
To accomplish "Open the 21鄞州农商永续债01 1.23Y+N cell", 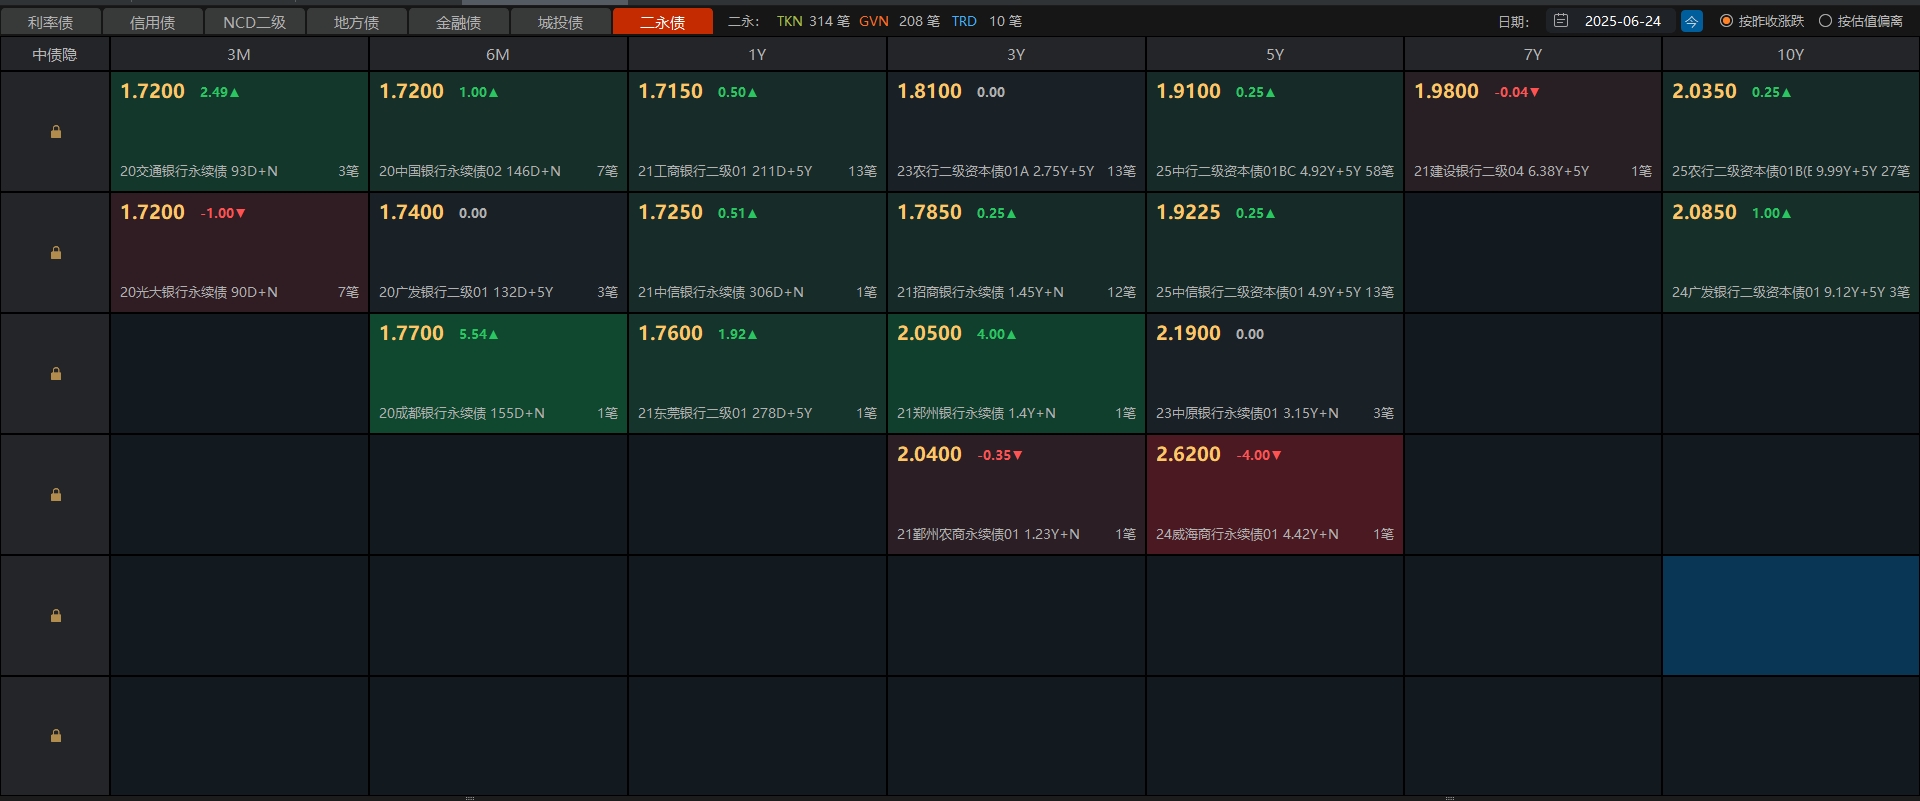I will 1016,494.
